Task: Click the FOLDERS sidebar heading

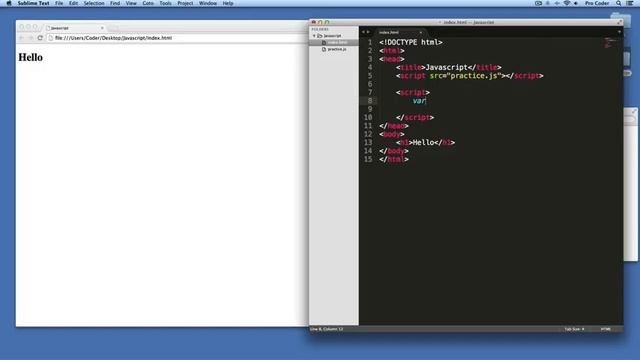Action: (320, 29)
